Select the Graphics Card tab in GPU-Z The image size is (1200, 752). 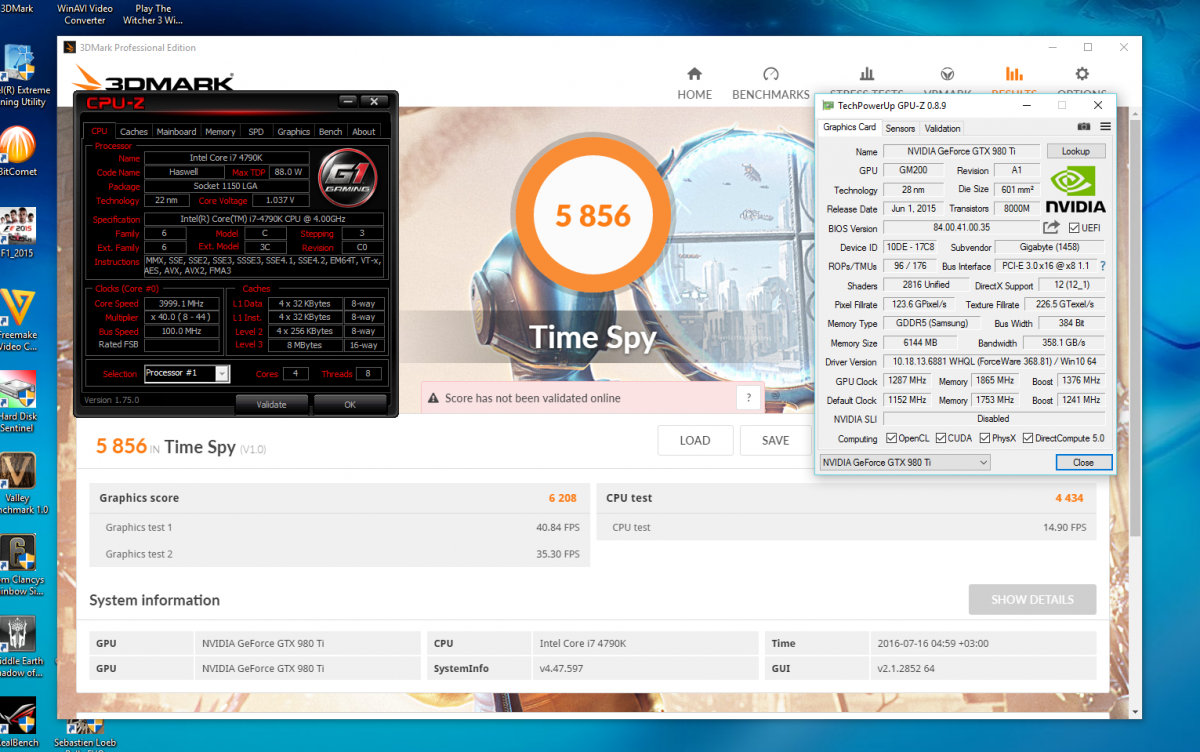click(x=849, y=127)
